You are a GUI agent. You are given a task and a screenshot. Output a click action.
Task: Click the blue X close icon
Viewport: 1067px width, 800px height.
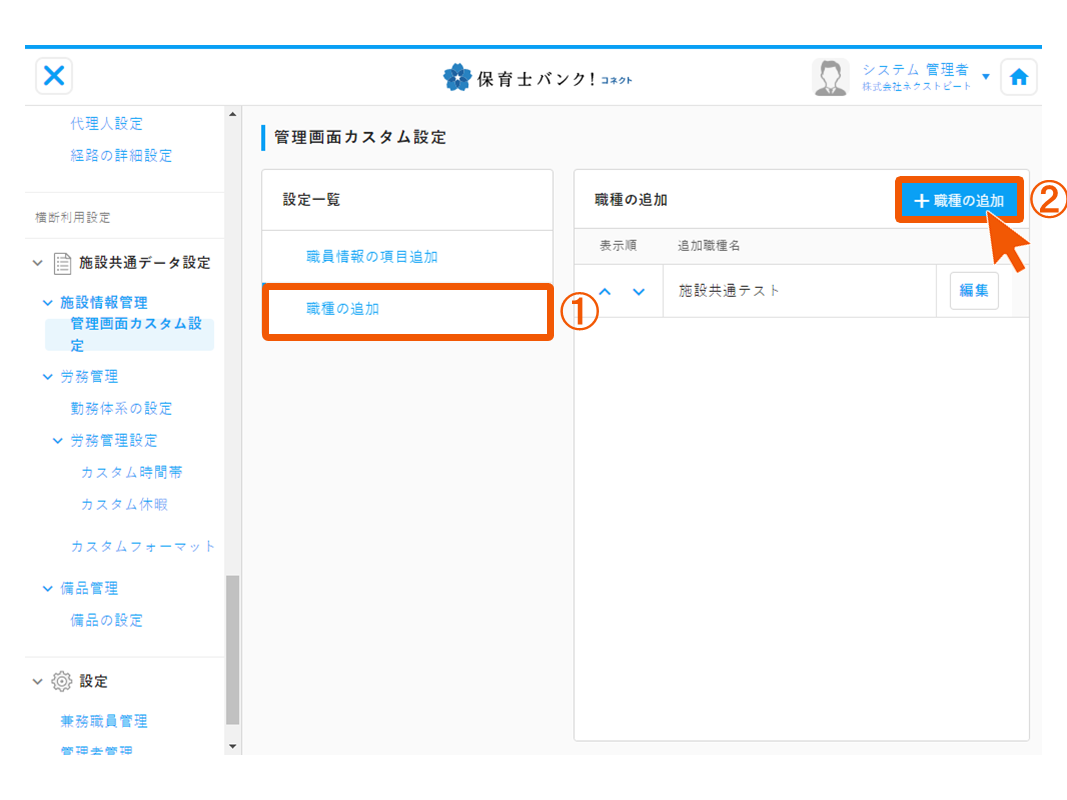click(54, 76)
